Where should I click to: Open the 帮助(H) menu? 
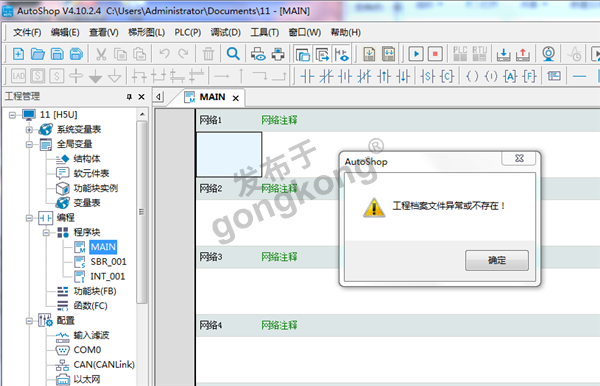click(346, 33)
